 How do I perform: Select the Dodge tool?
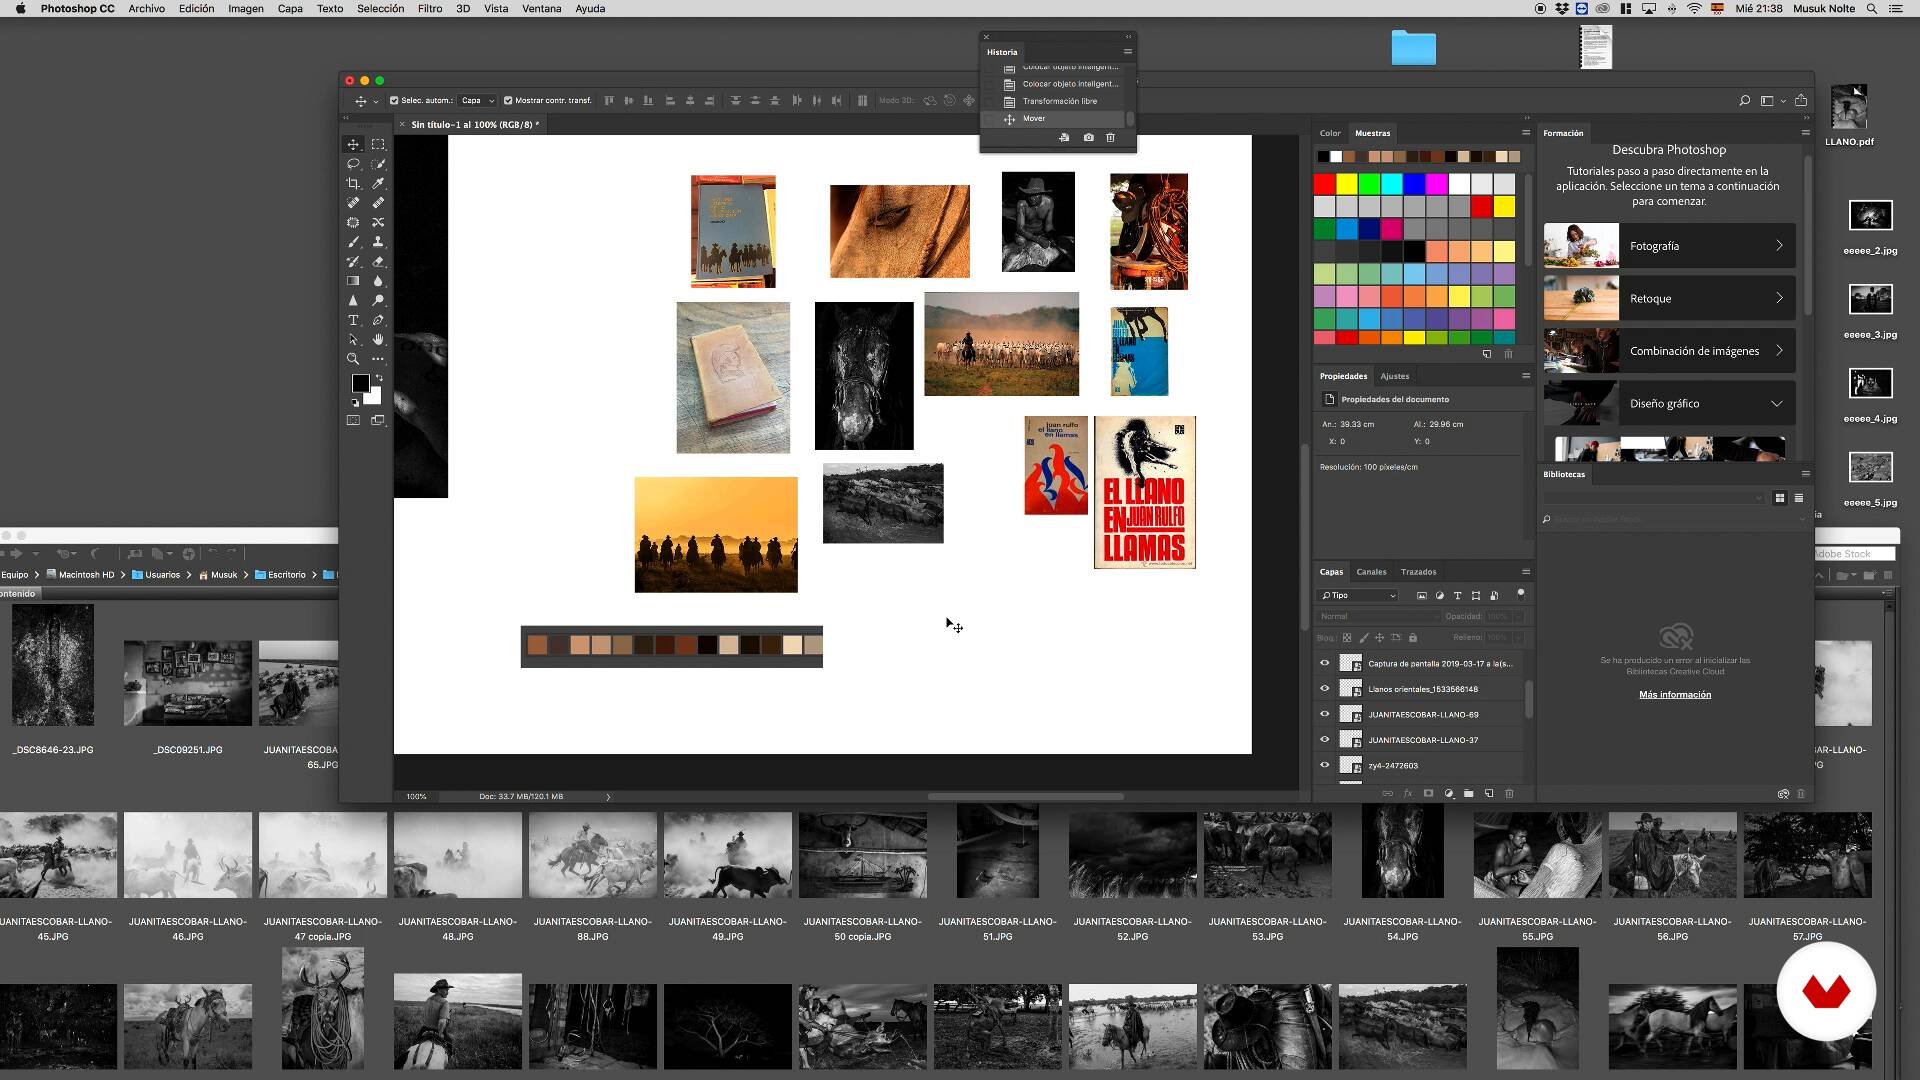pyautogui.click(x=378, y=301)
